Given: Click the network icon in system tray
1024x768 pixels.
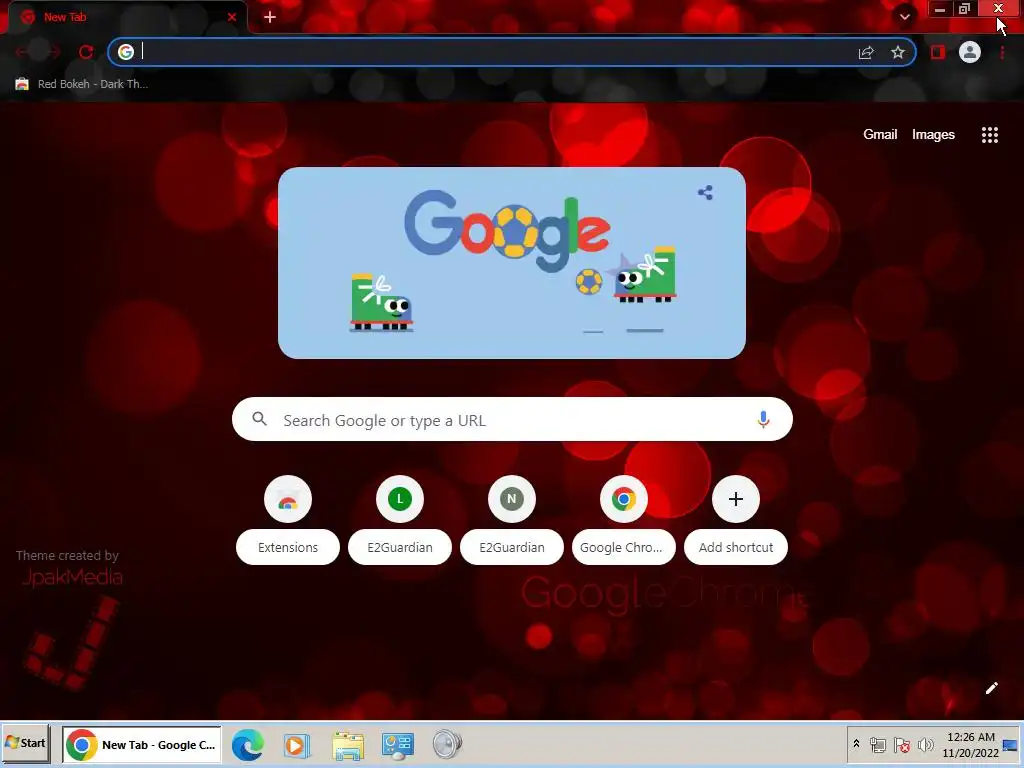Looking at the screenshot, I should pyautogui.click(x=878, y=745).
